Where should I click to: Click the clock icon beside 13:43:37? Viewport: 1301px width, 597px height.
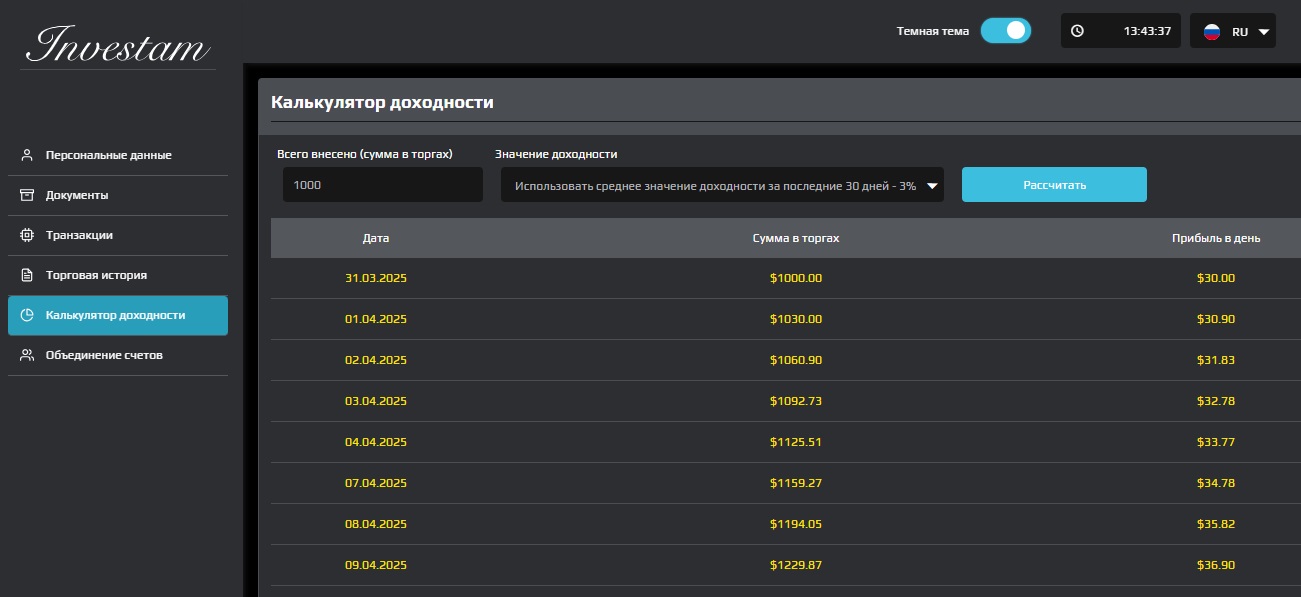[x=1078, y=30]
